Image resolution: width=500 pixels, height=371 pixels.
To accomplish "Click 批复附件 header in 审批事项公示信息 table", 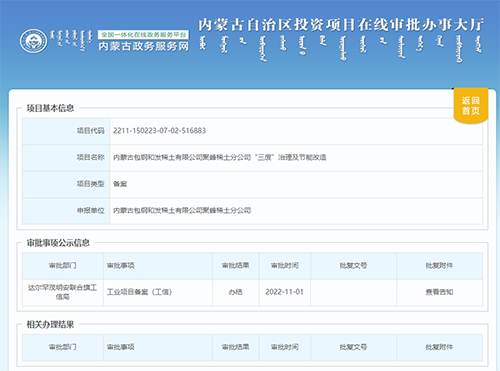I will click(x=439, y=266).
